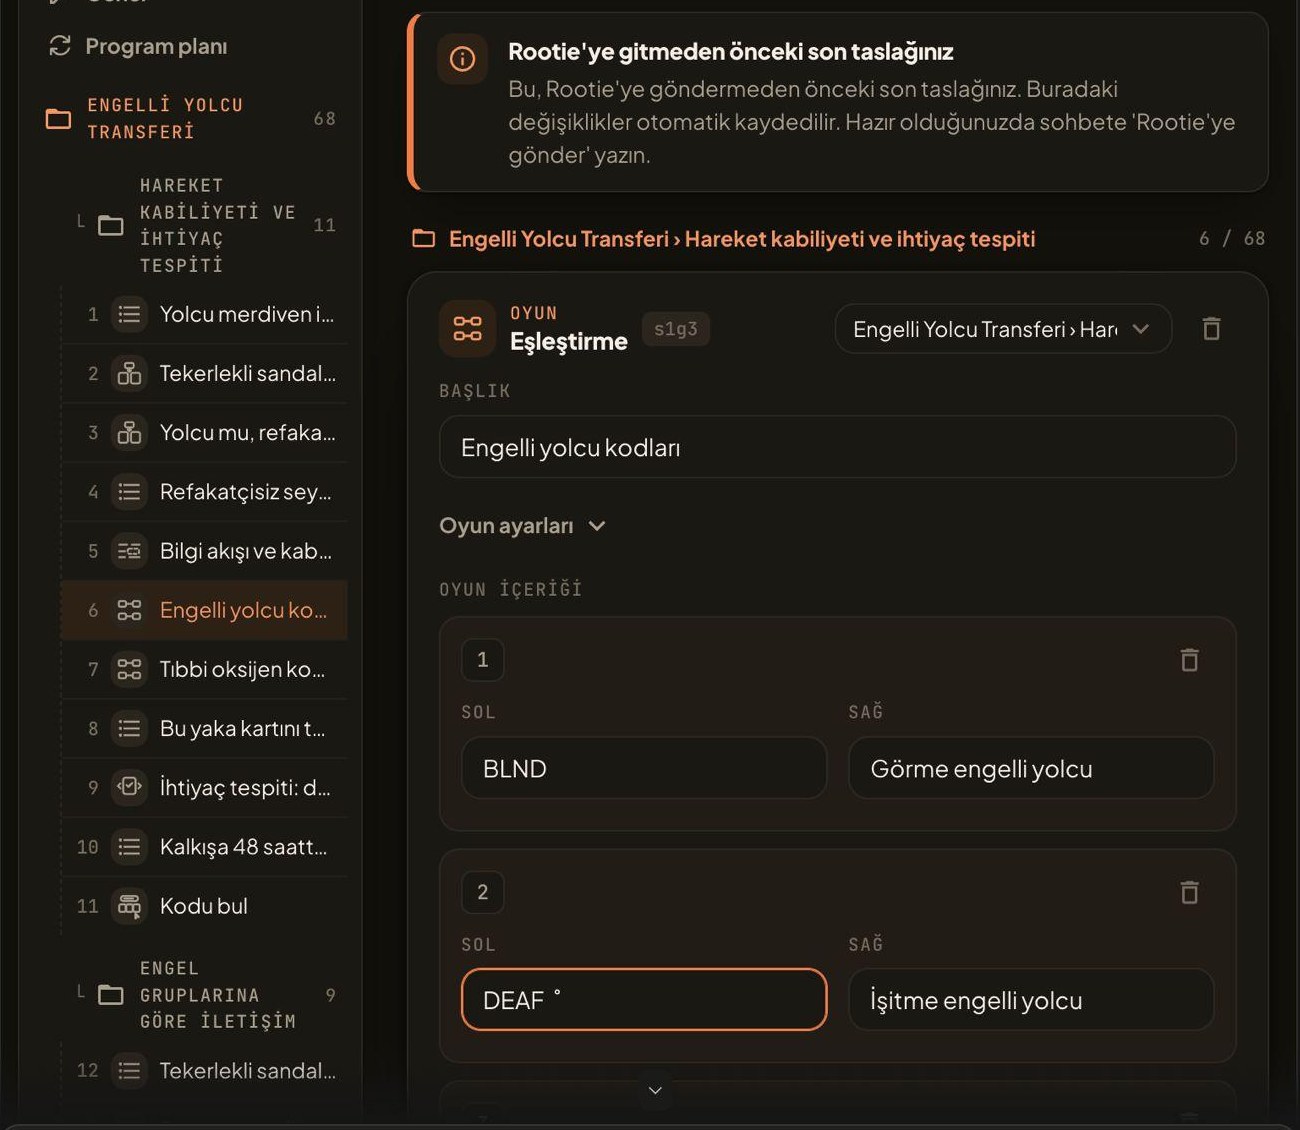Image resolution: width=1300 pixels, height=1130 pixels.
Task: Delete pair 1 with the trash icon
Action: (x=1189, y=660)
